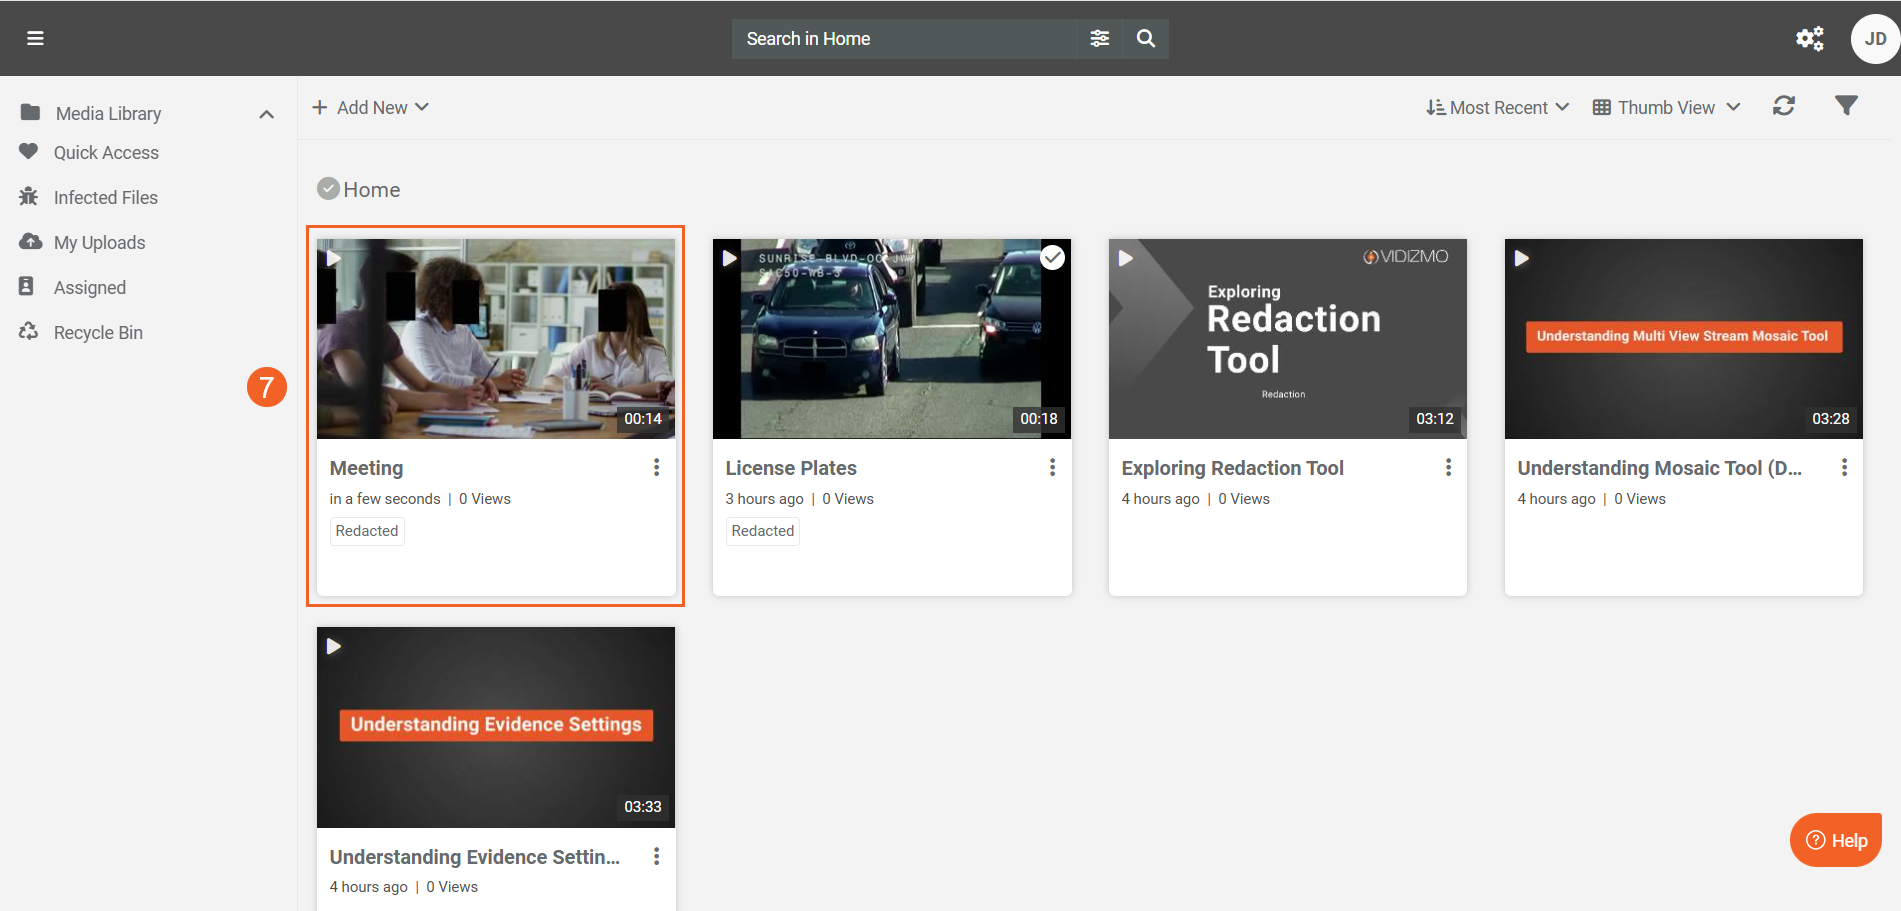Open the filter funnel panel
The image size is (1901, 911).
1846,106
